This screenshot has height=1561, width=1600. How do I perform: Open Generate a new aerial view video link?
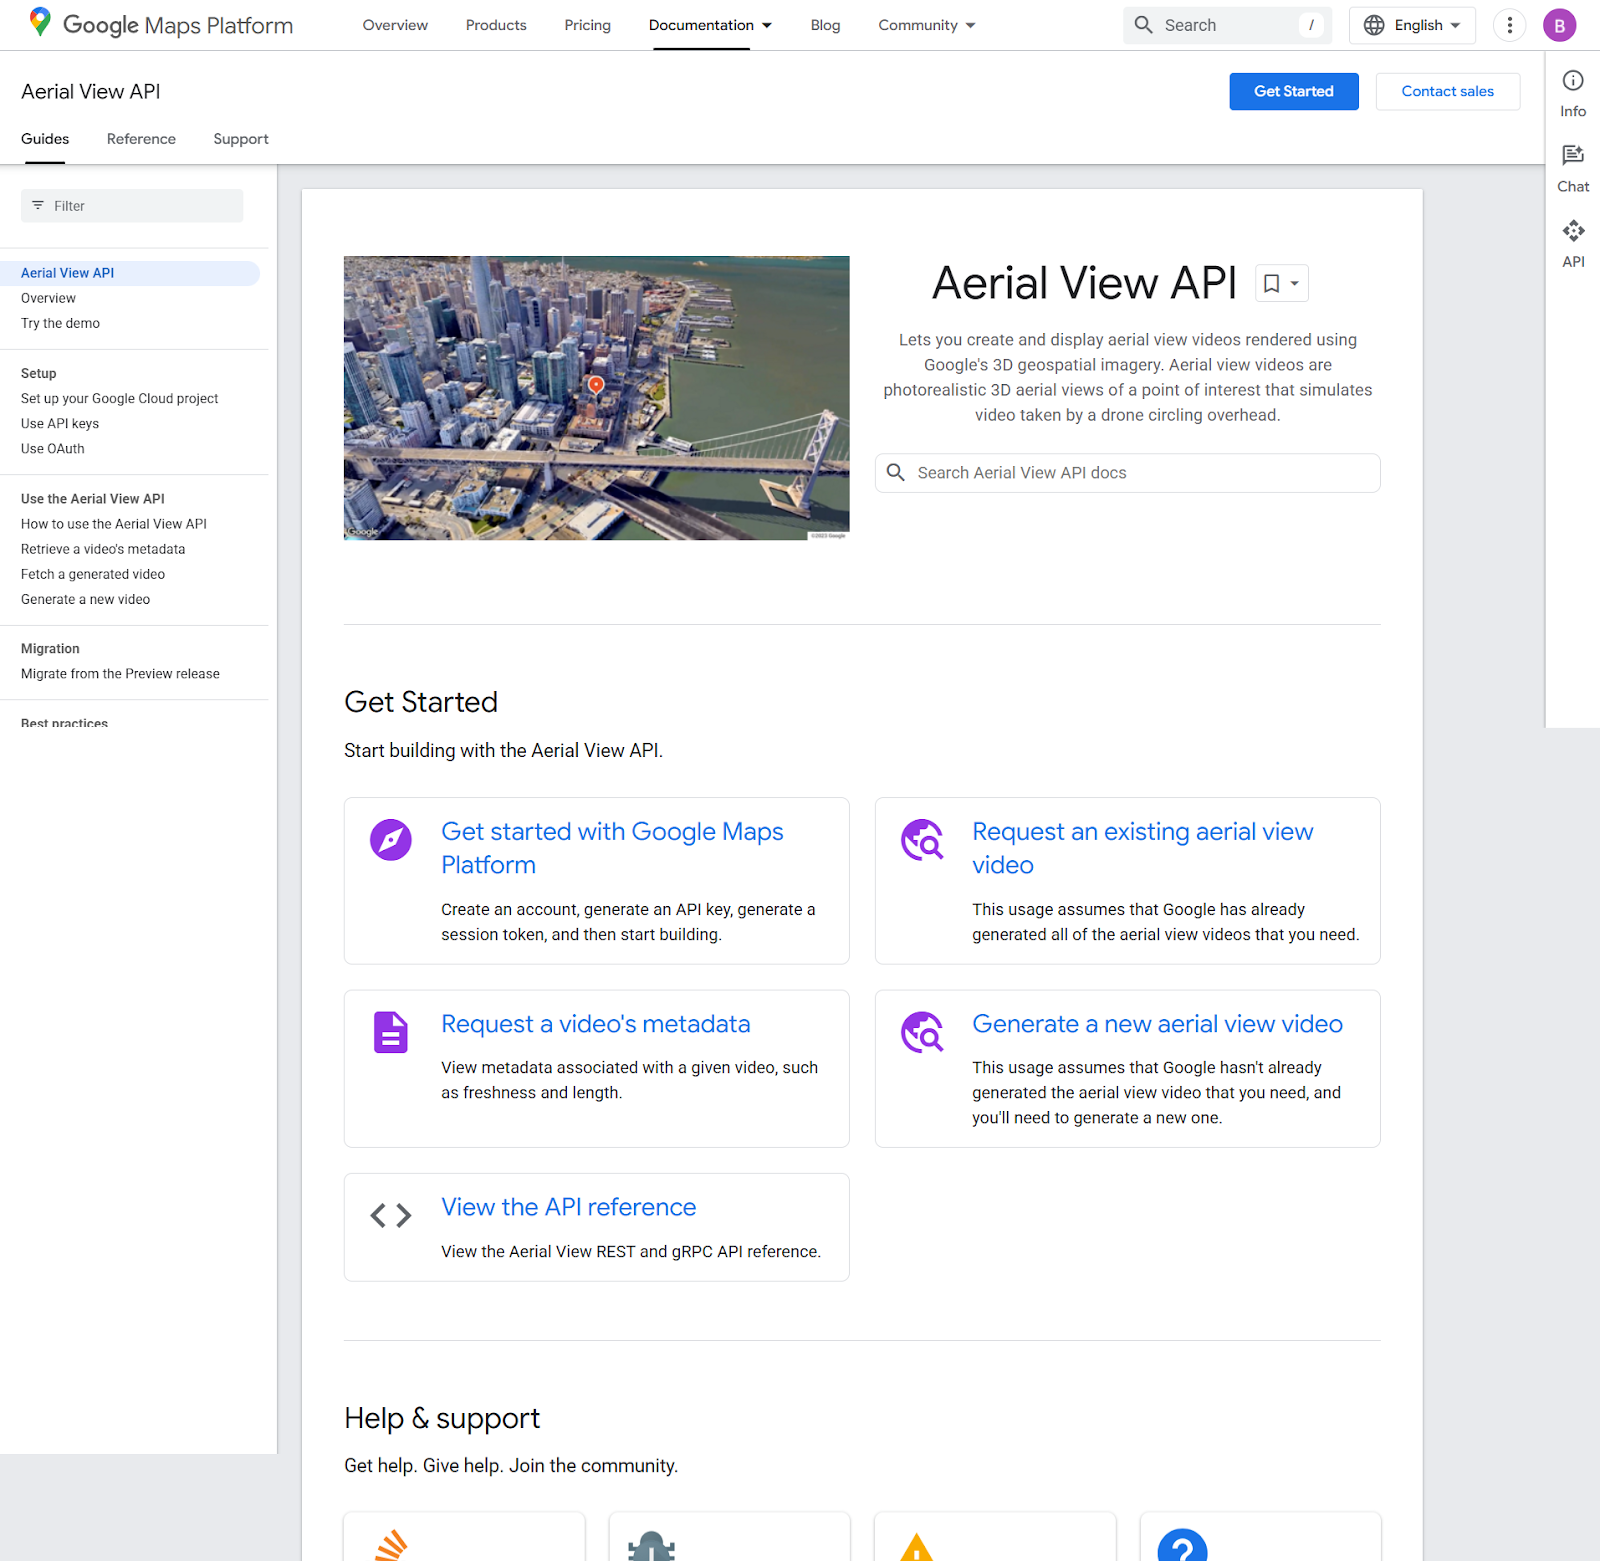(1157, 1024)
